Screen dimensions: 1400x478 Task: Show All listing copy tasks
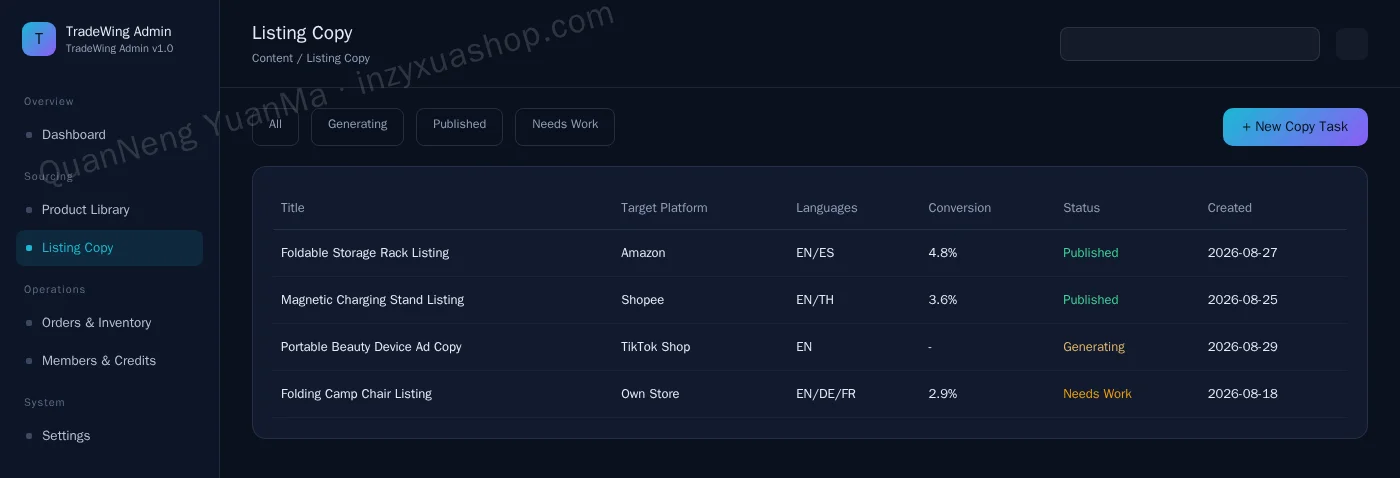pos(275,127)
